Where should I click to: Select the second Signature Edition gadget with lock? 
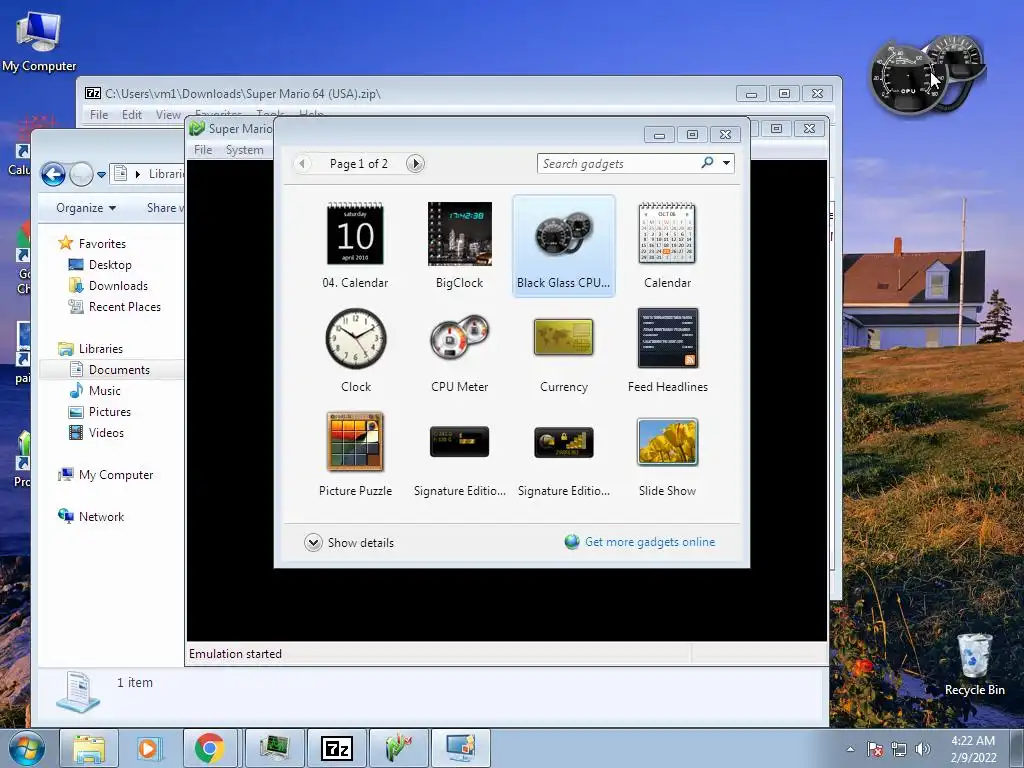pos(564,442)
